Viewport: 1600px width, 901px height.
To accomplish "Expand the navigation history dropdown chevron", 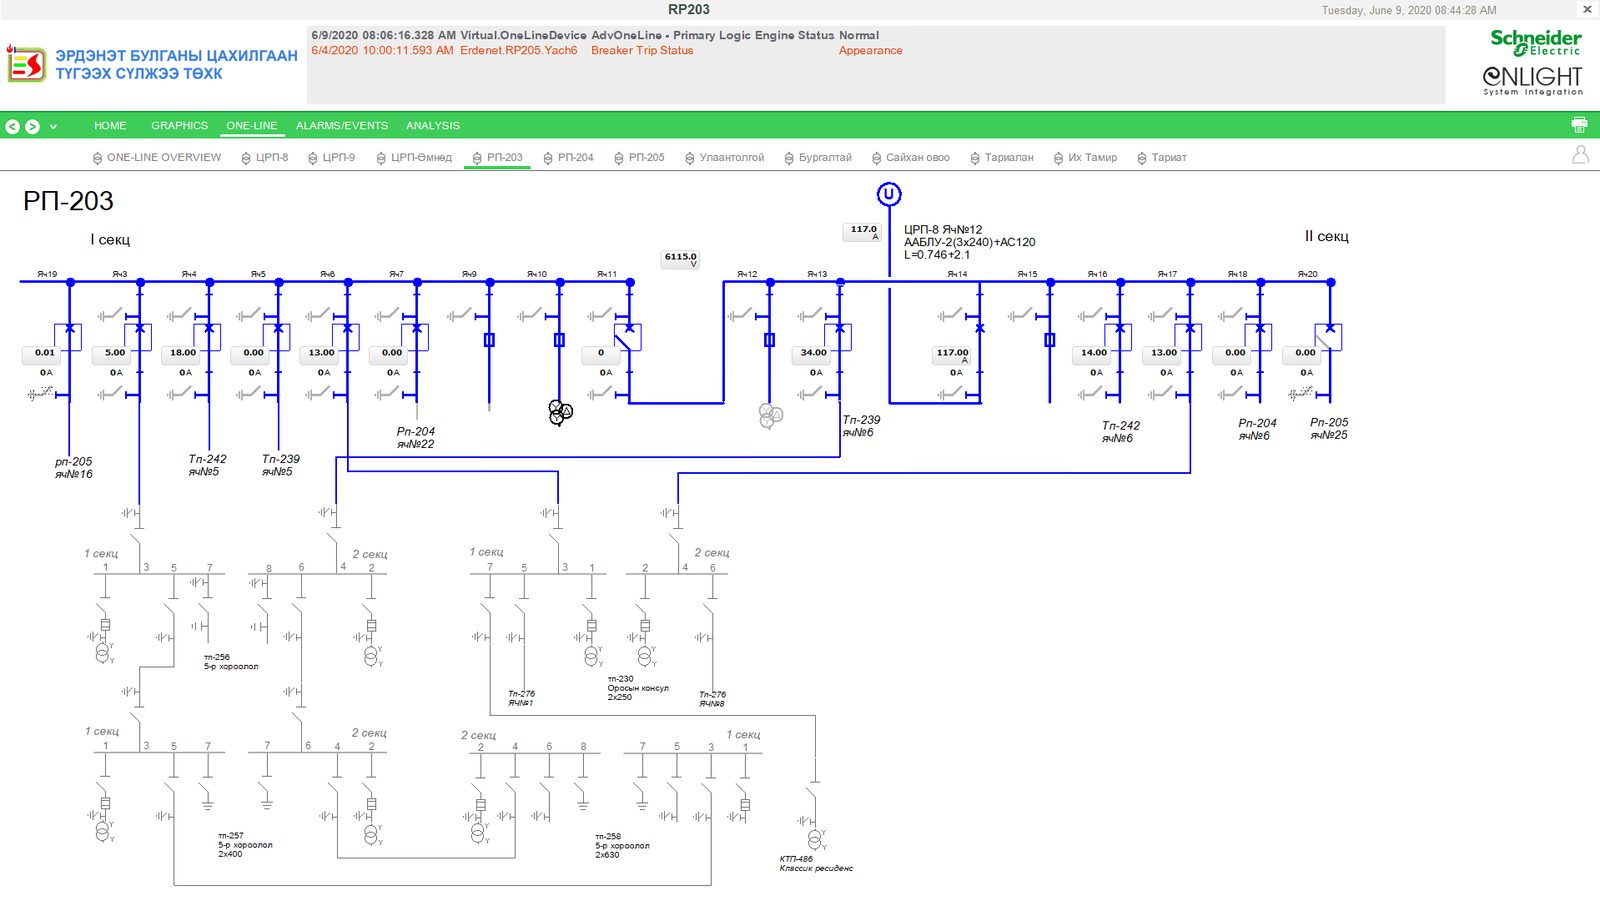I will coord(53,127).
